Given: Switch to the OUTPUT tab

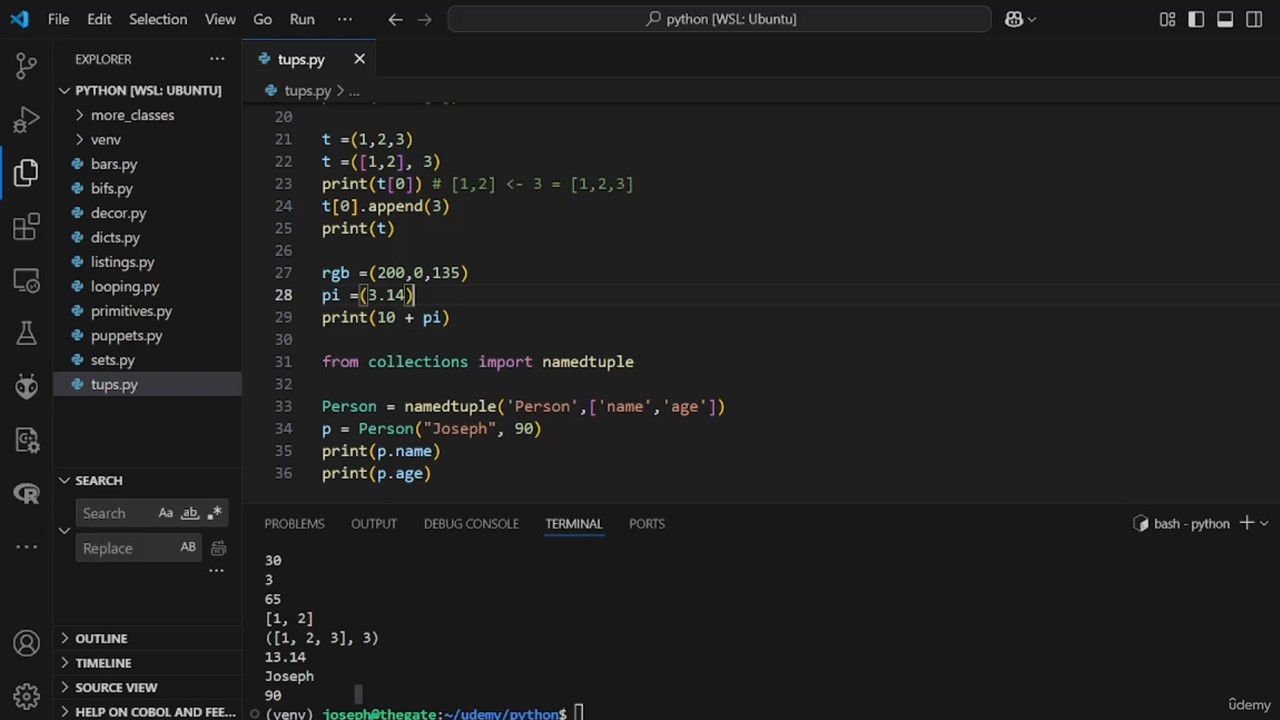Looking at the screenshot, I should pyautogui.click(x=374, y=524).
